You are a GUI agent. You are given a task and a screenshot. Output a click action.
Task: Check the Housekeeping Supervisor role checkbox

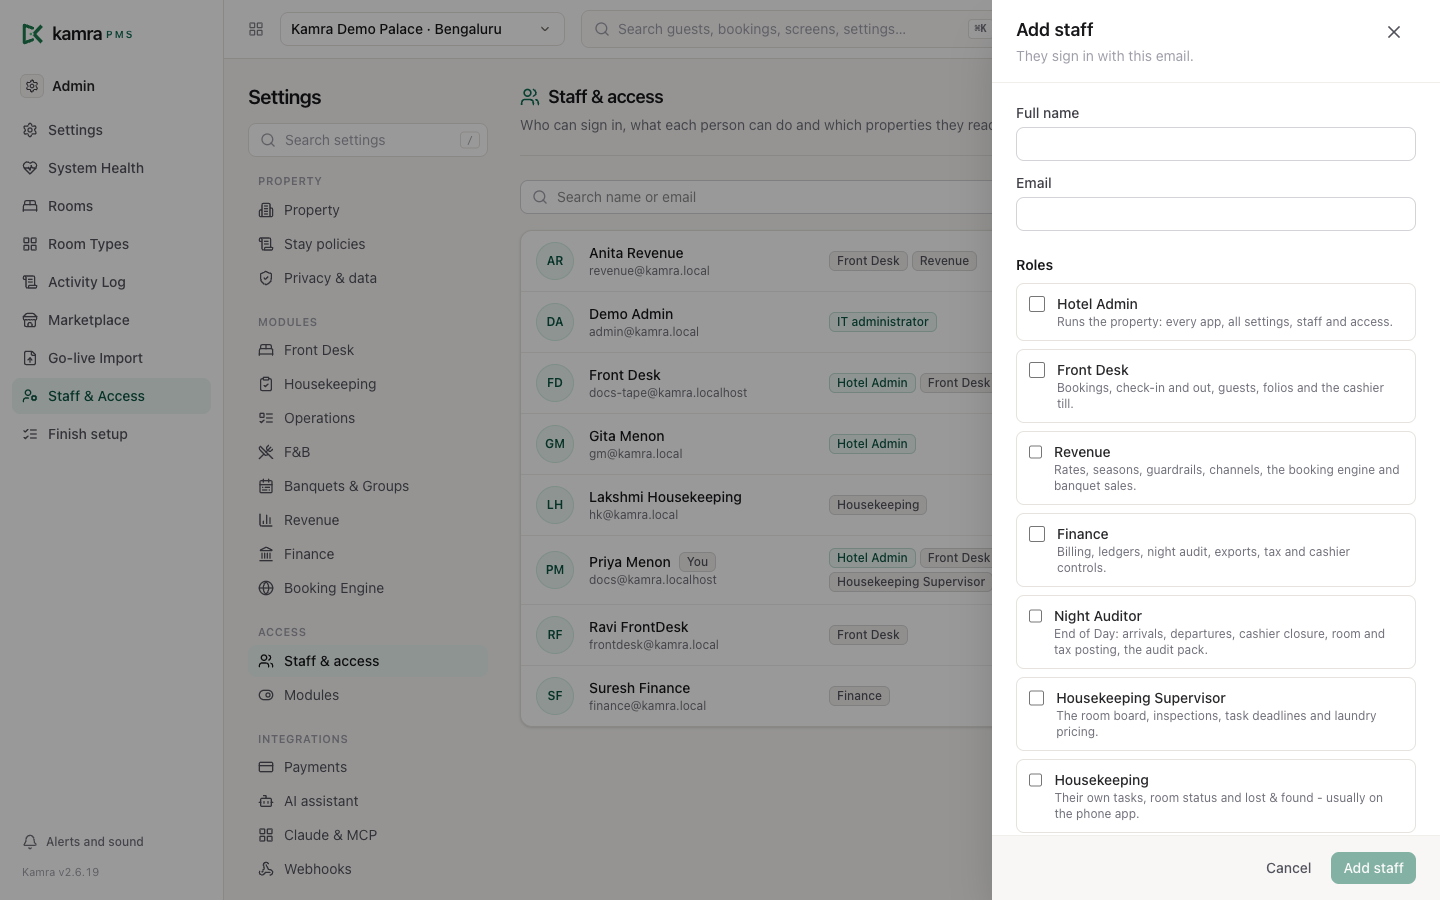(x=1037, y=698)
